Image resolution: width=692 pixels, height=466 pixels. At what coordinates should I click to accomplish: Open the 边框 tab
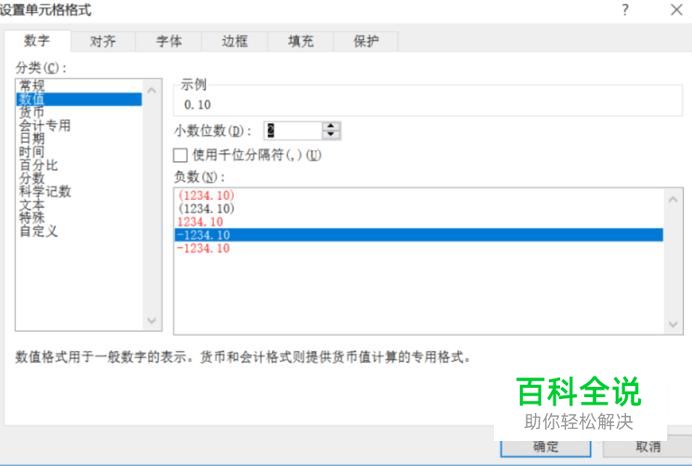pos(234,41)
